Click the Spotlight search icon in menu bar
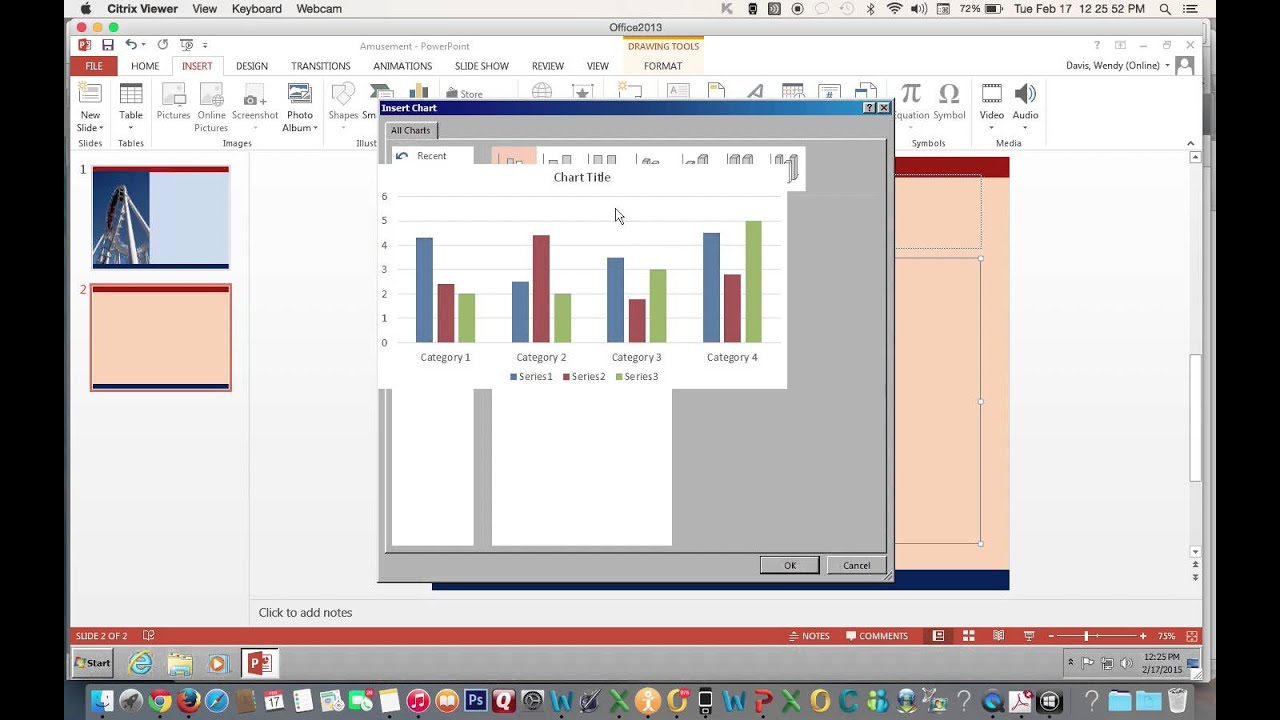 [x=1165, y=9]
